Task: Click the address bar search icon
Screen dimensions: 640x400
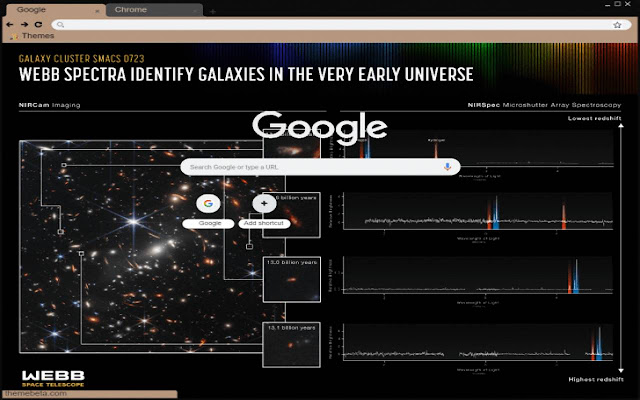Action: [60, 25]
